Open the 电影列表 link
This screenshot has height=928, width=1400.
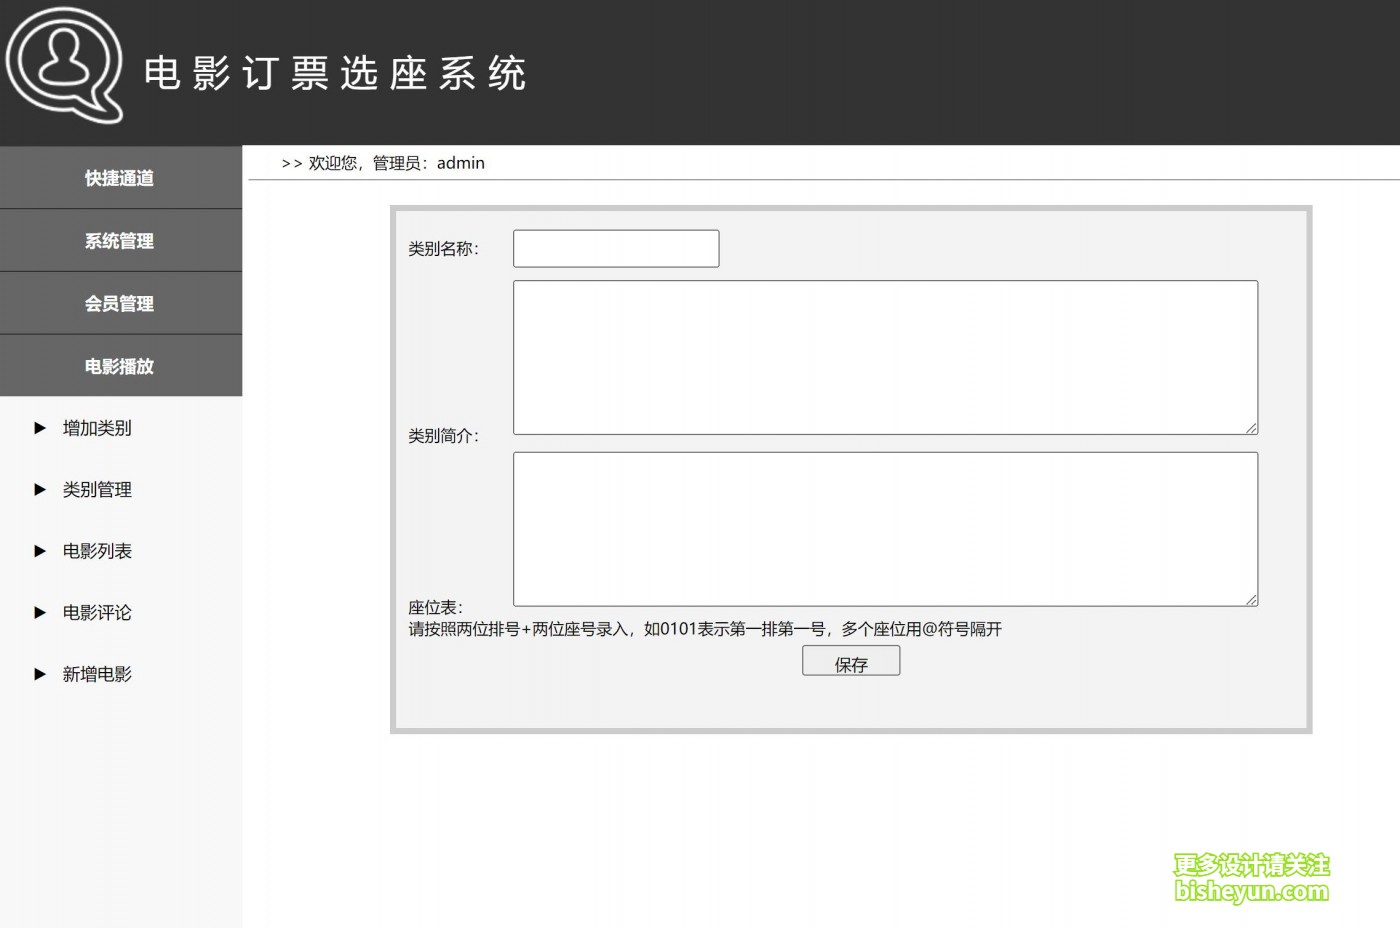pyautogui.click(x=97, y=551)
